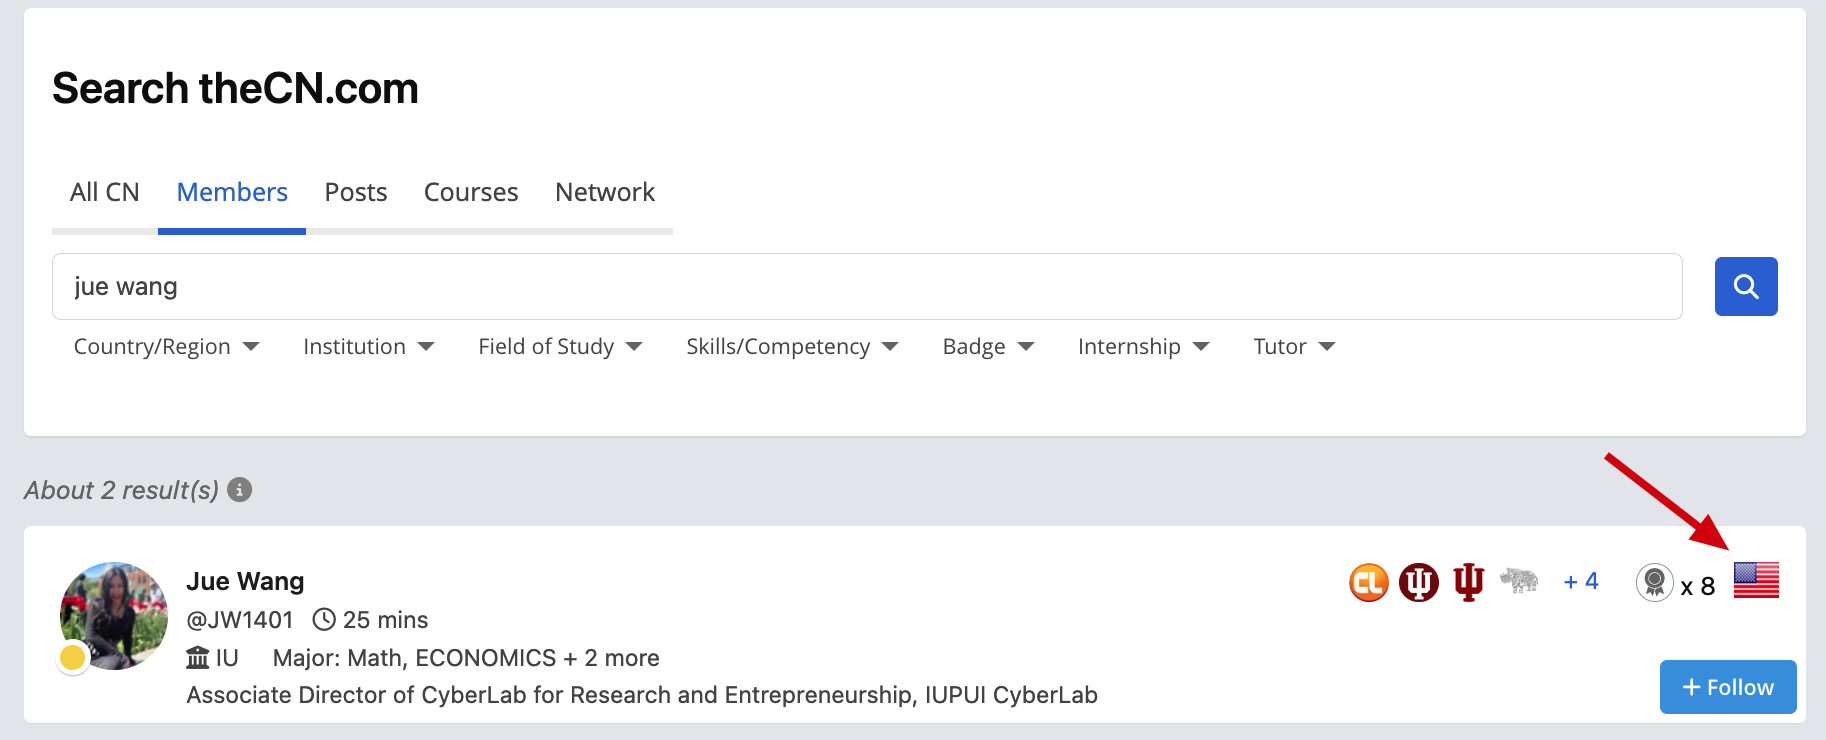Click the circular IU crimson badge
Screen dimensions: 1826x740
coord(1418,582)
